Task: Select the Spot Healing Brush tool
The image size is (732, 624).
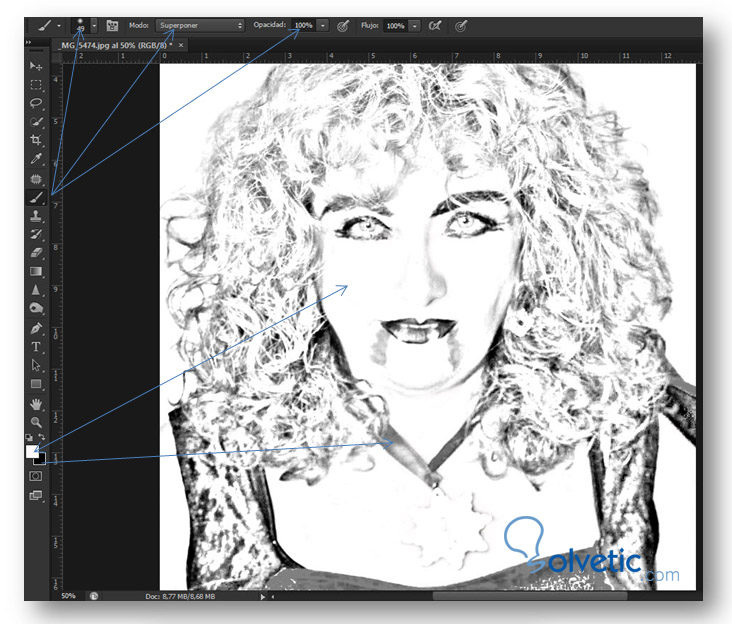Action: point(36,179)
